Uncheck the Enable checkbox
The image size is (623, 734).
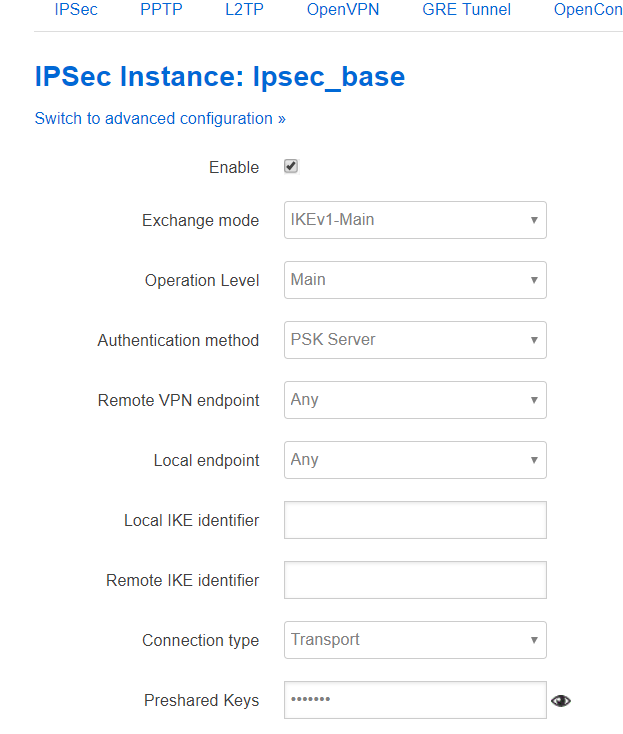[x=291, y=167]
